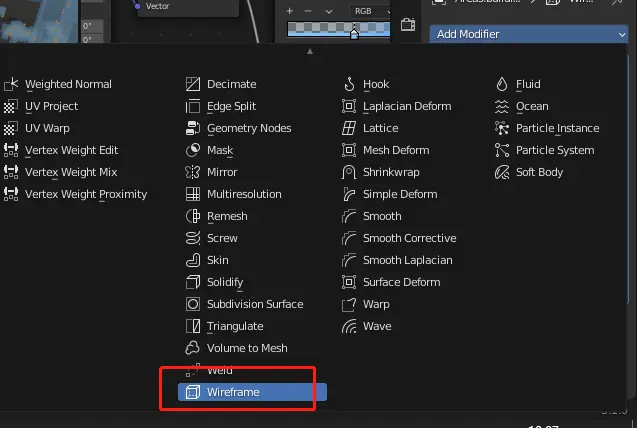637x428 pixels.
Task: Open the Output properties tab icon
Action: pyautogui.click(x=408, y=25)
